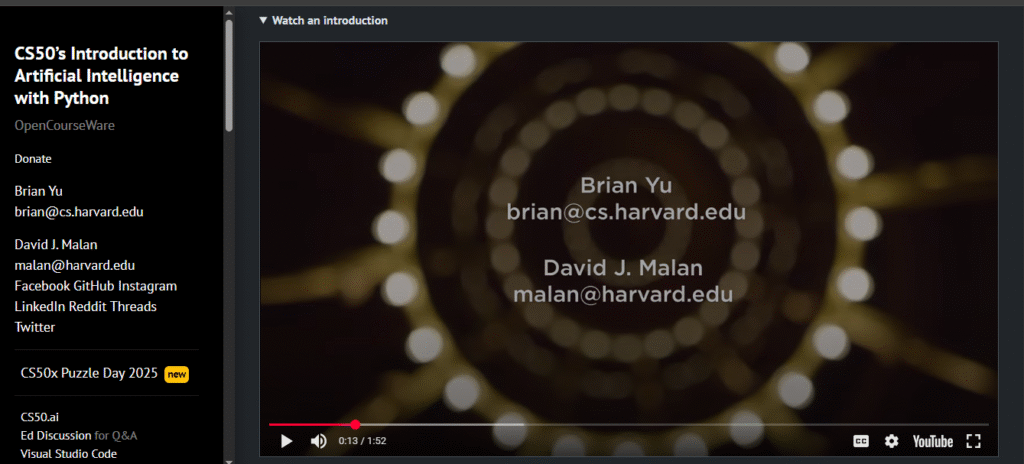Viewport: 1024px width, 464px height.
Task: Open malan@harvard.edu email link
Action: point(74,265)
